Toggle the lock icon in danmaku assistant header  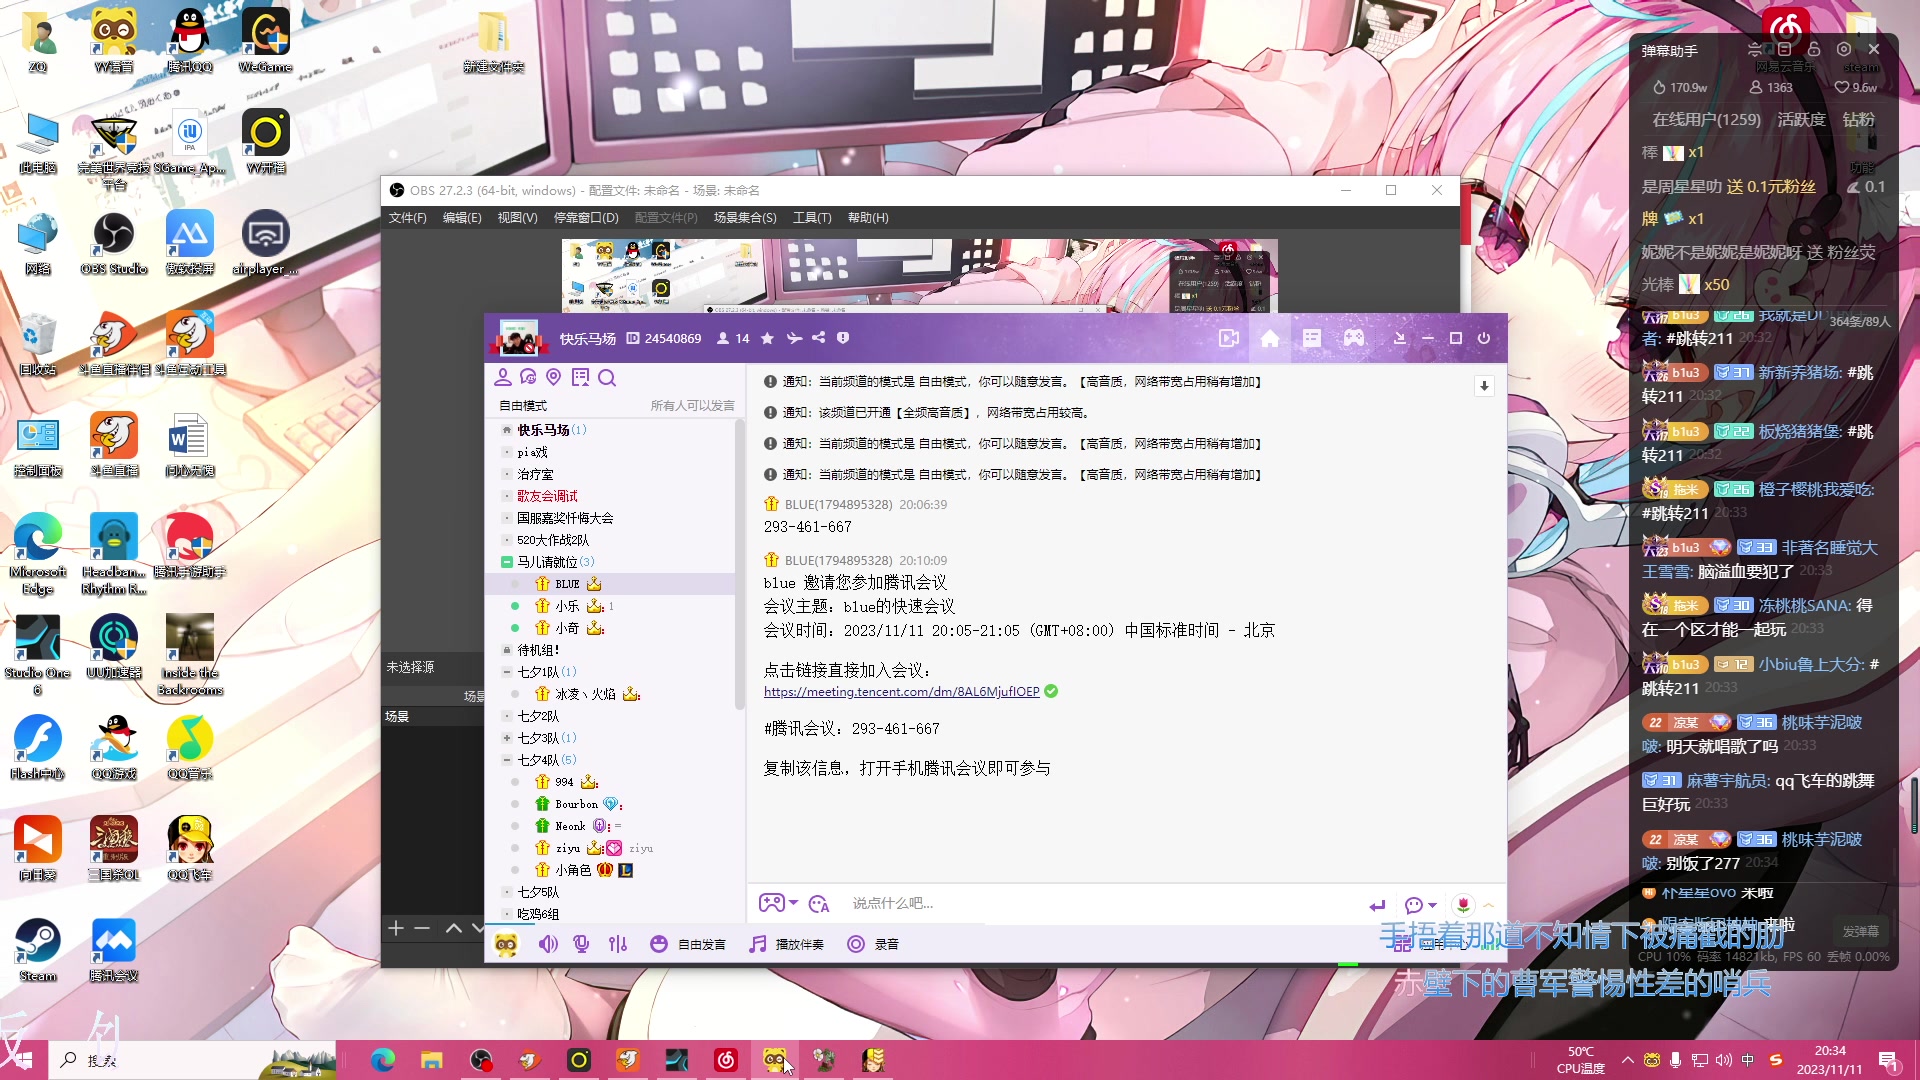[1813, 49]
